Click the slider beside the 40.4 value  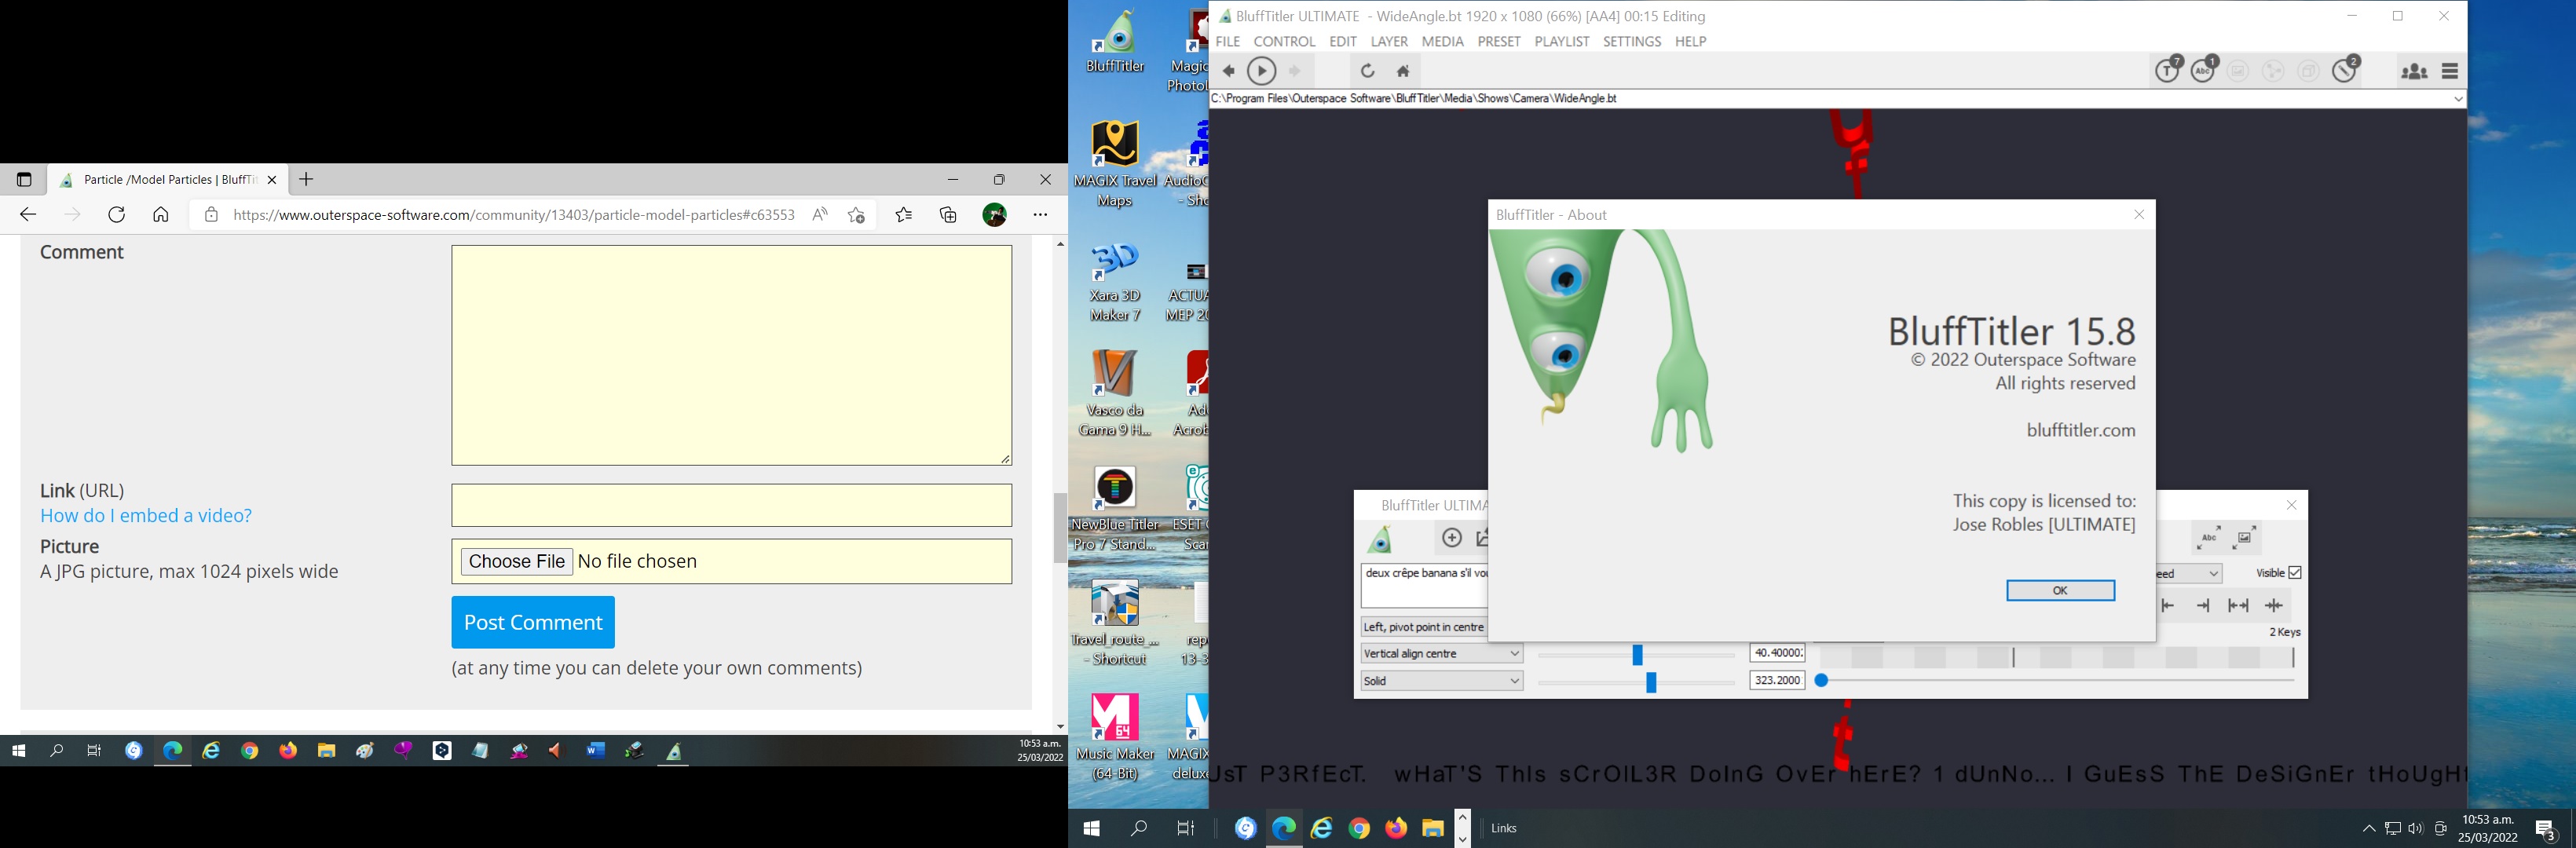[1636, 655]
